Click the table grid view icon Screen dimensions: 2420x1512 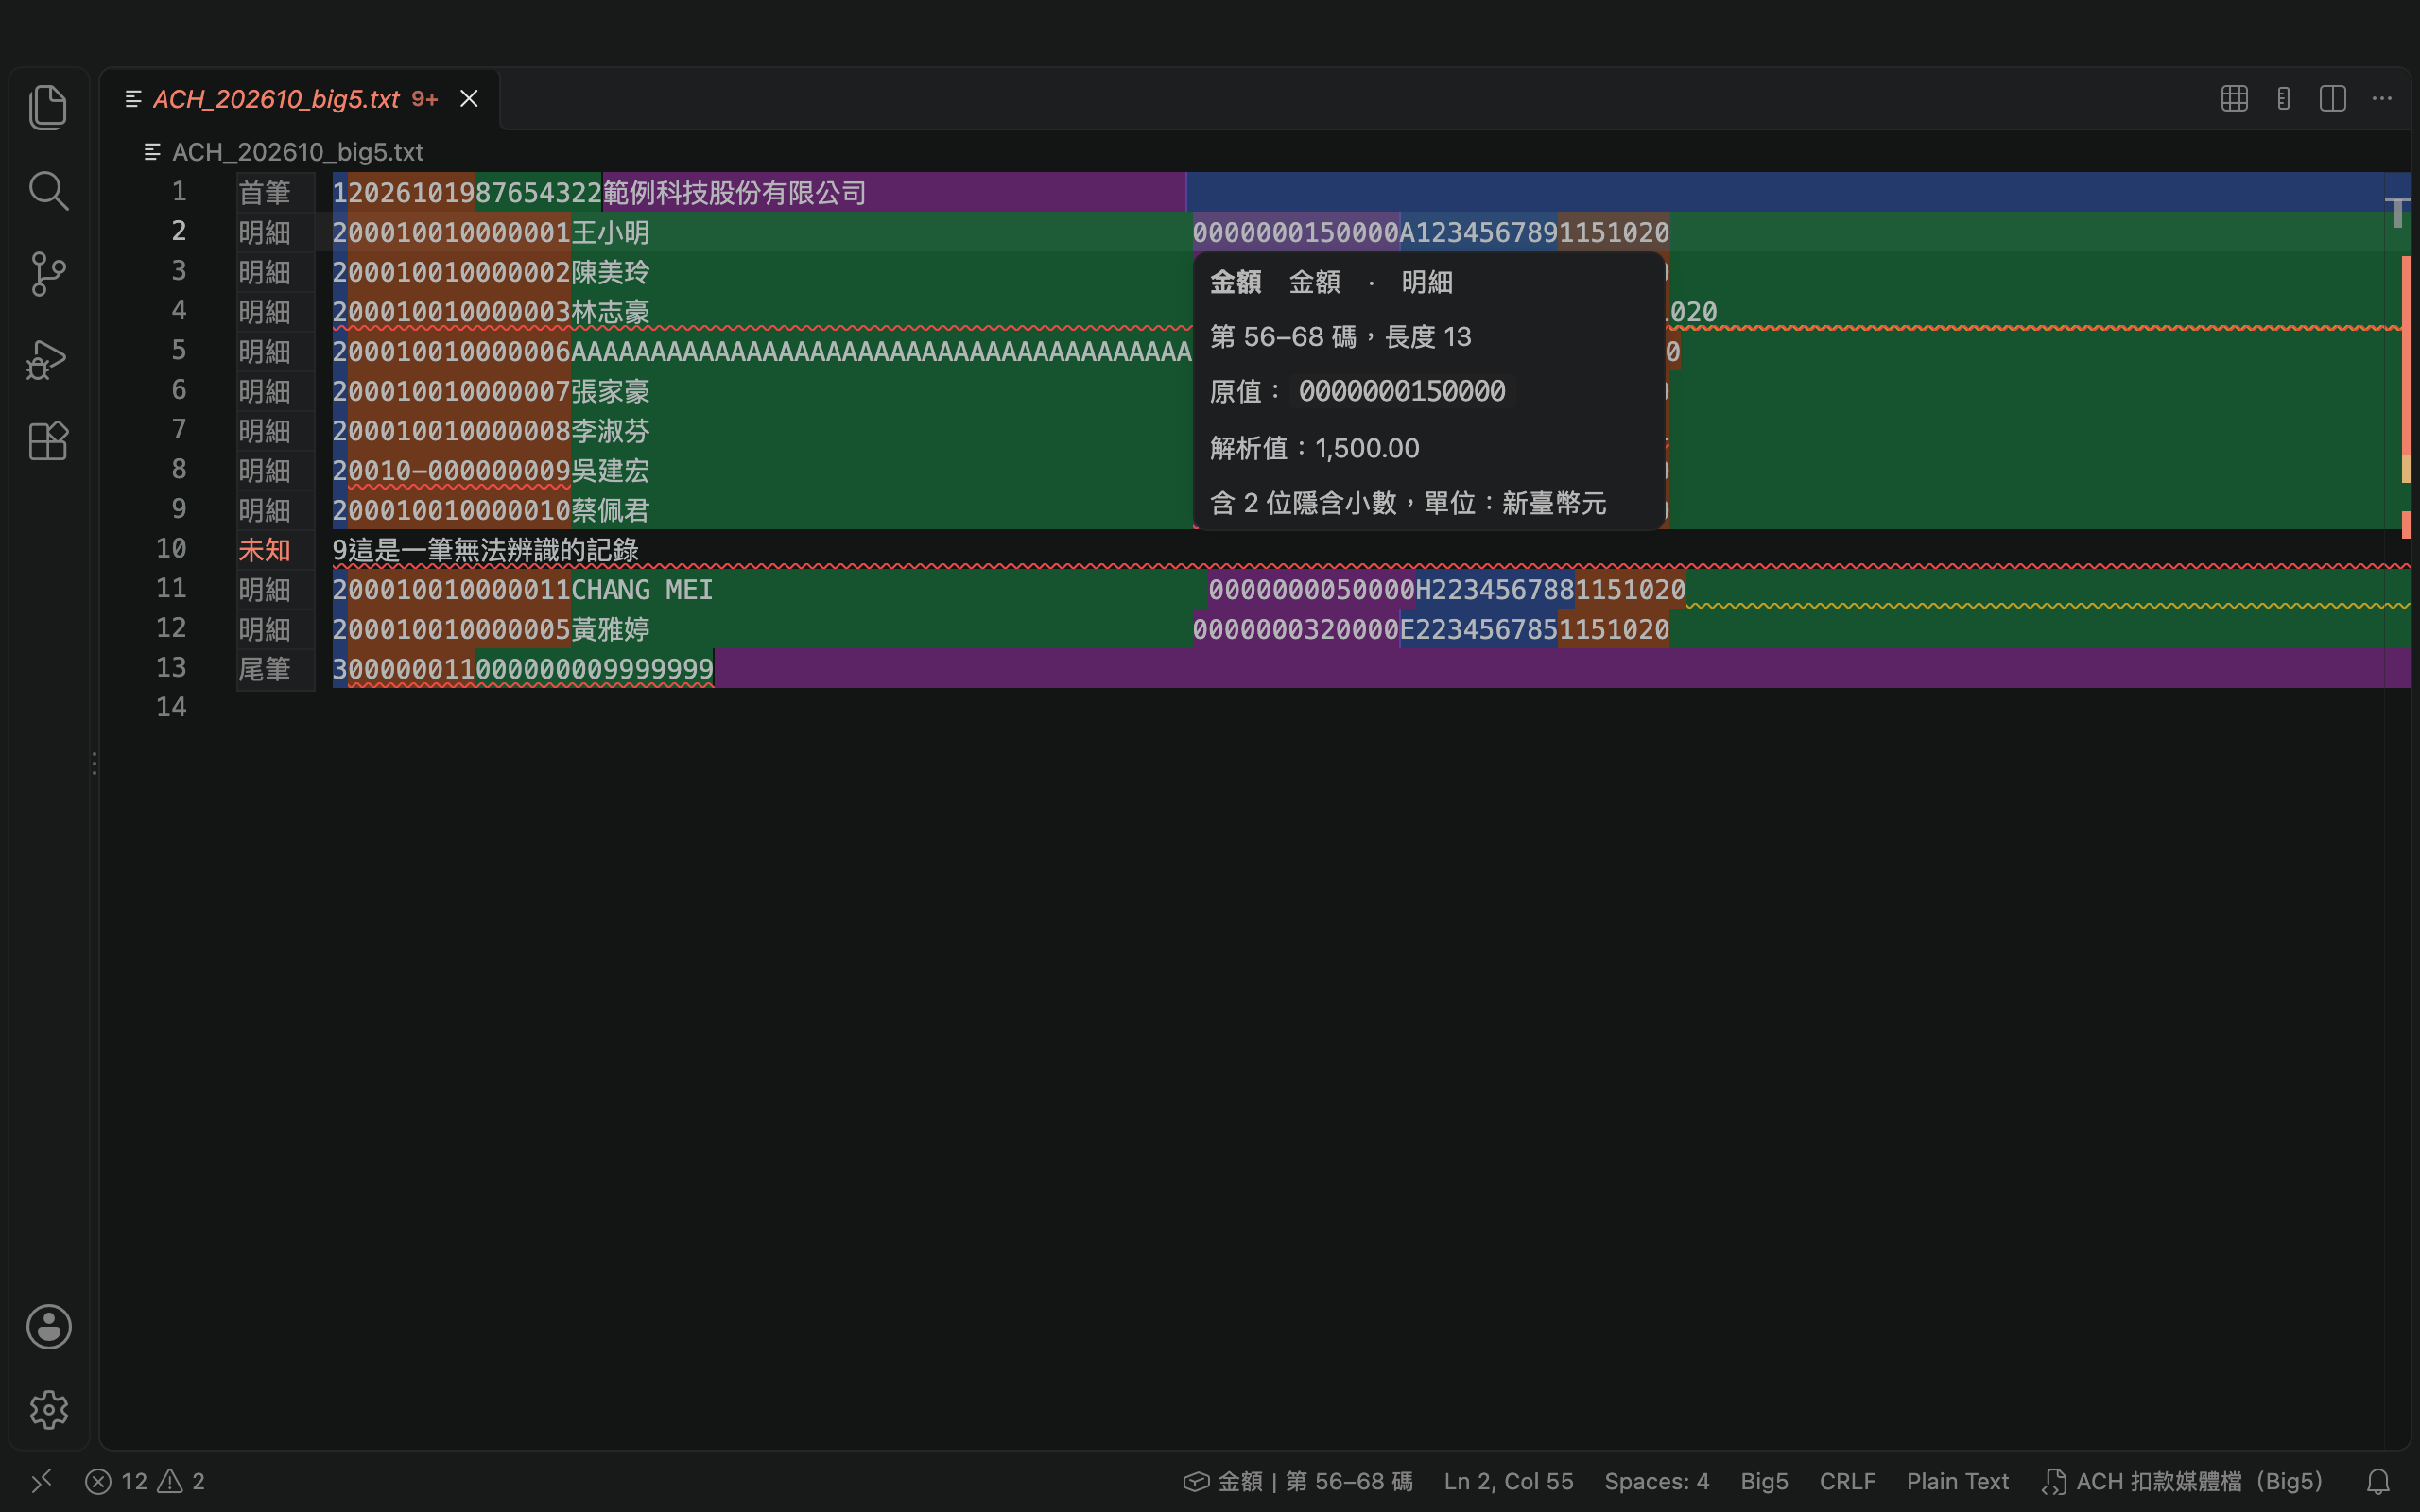pos(2234,98)
